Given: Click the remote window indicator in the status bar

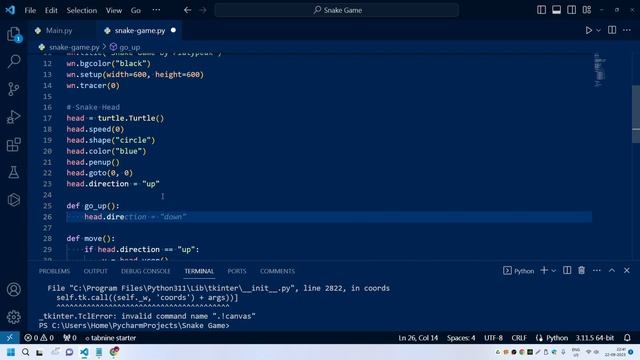Looking at the screenshot, I should 10,338.
